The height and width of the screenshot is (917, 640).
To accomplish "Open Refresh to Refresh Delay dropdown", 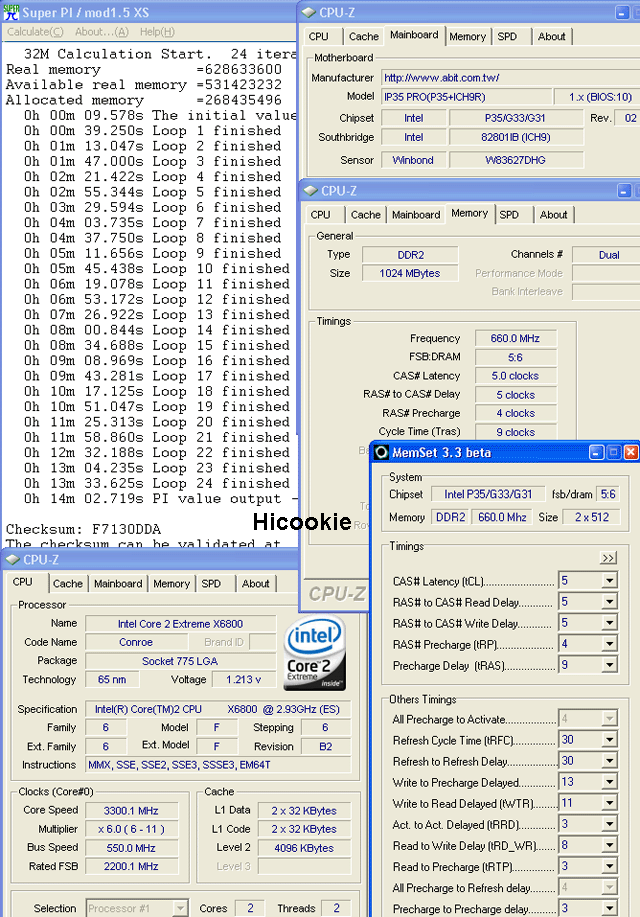I will (610, 761).
